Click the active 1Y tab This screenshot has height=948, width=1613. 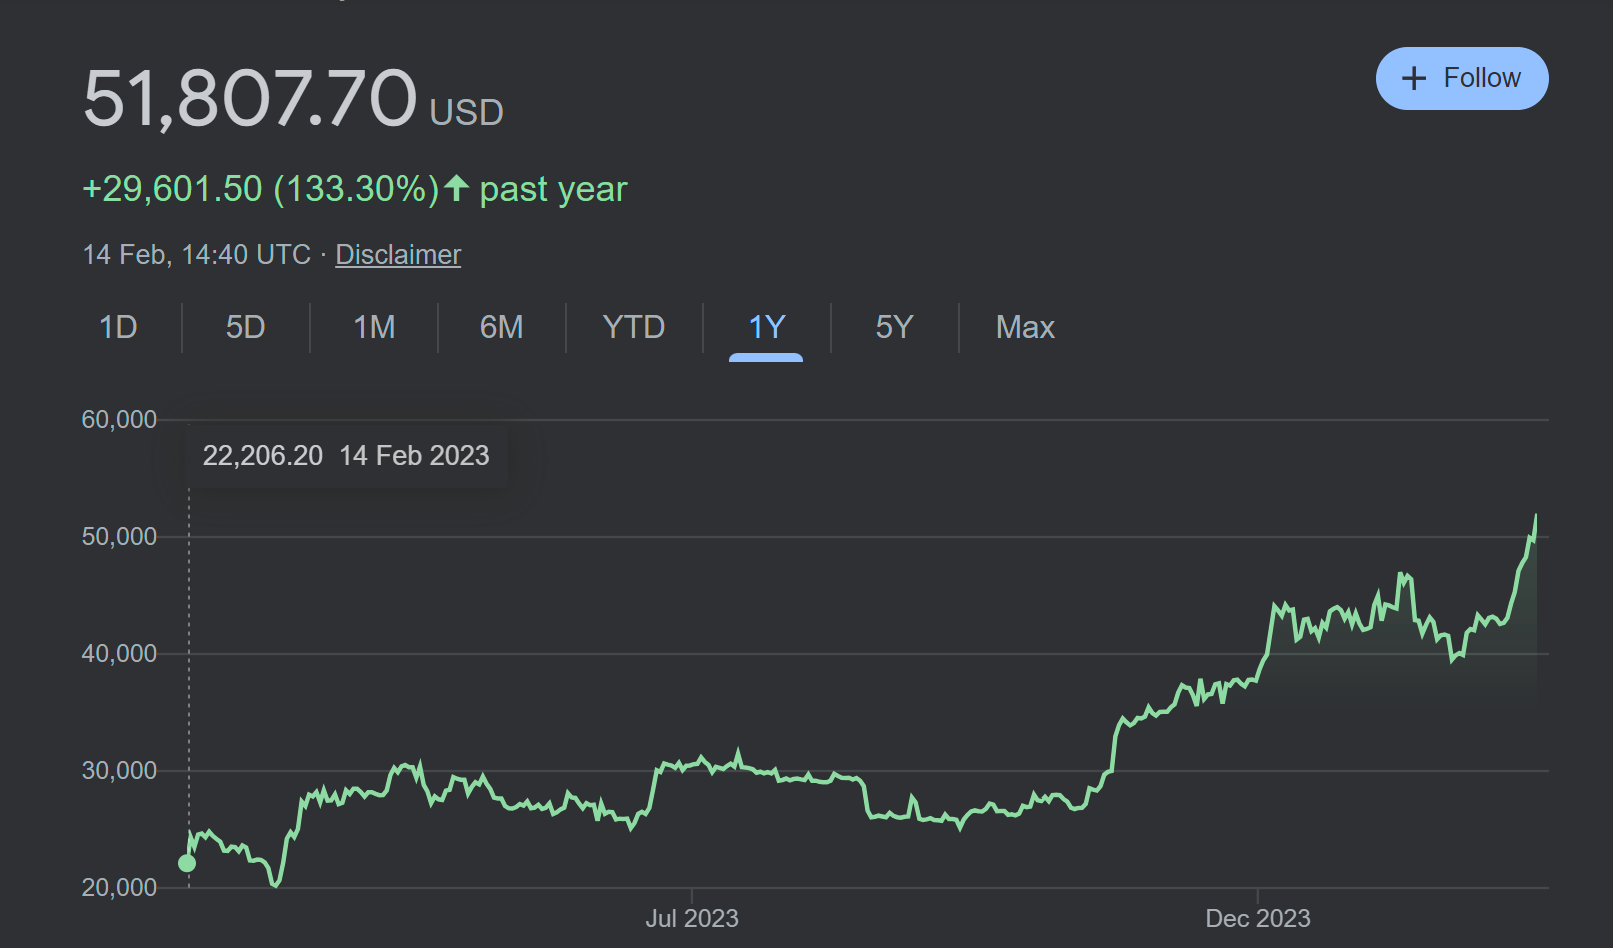(x=766, y=327)
